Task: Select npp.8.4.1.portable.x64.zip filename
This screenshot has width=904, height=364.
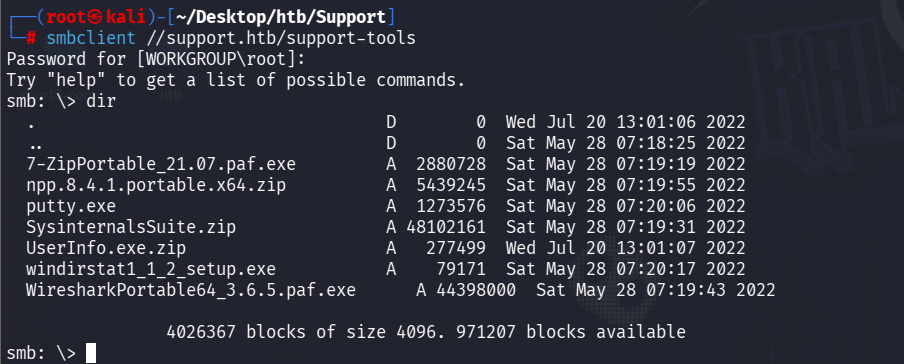Action: [x=156, y=185]
